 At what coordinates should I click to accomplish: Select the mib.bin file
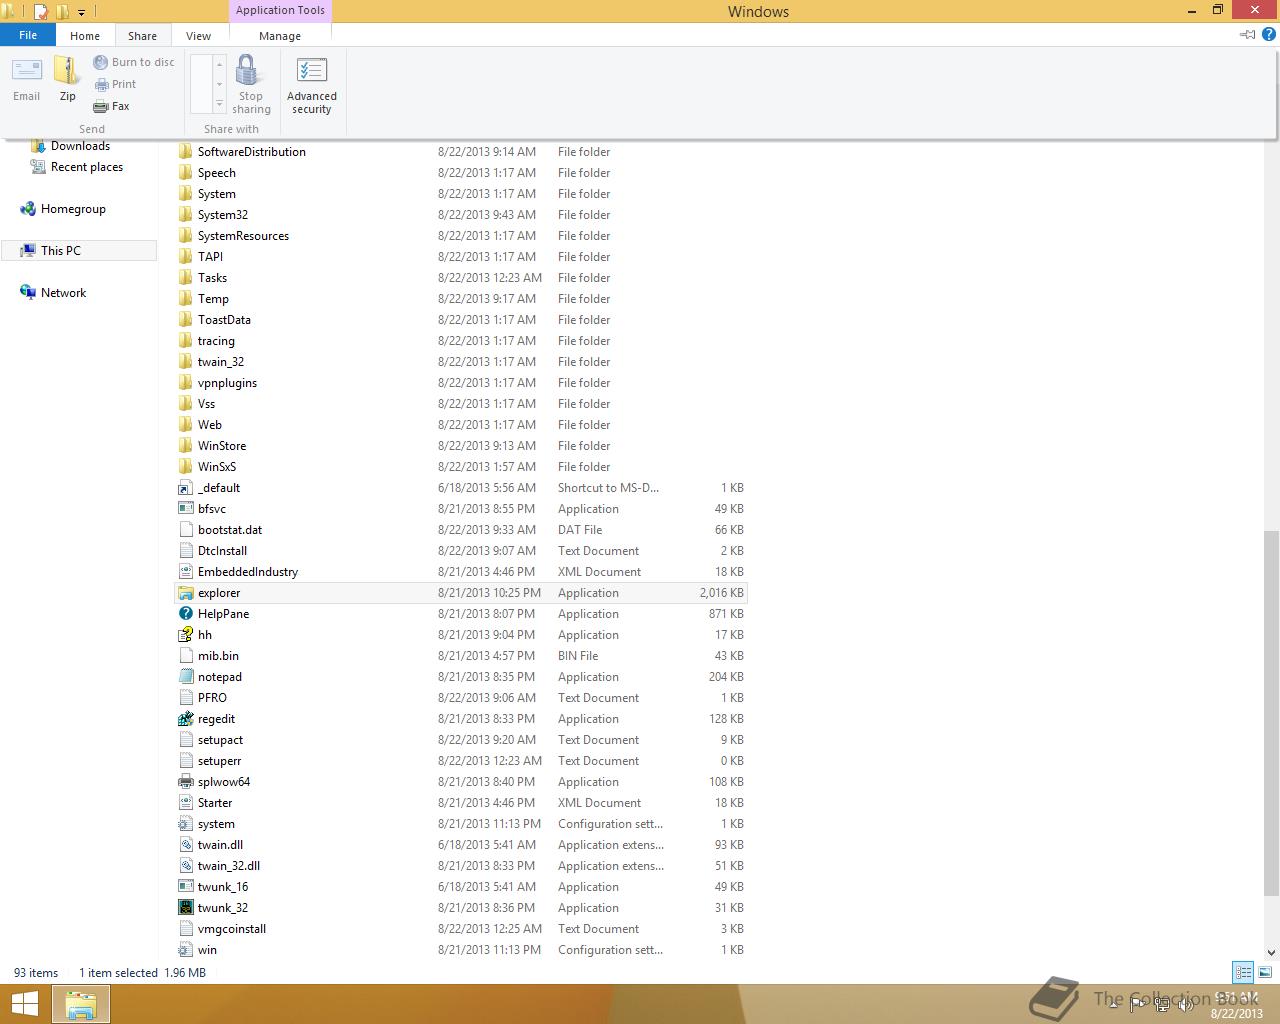pos(218,656)
